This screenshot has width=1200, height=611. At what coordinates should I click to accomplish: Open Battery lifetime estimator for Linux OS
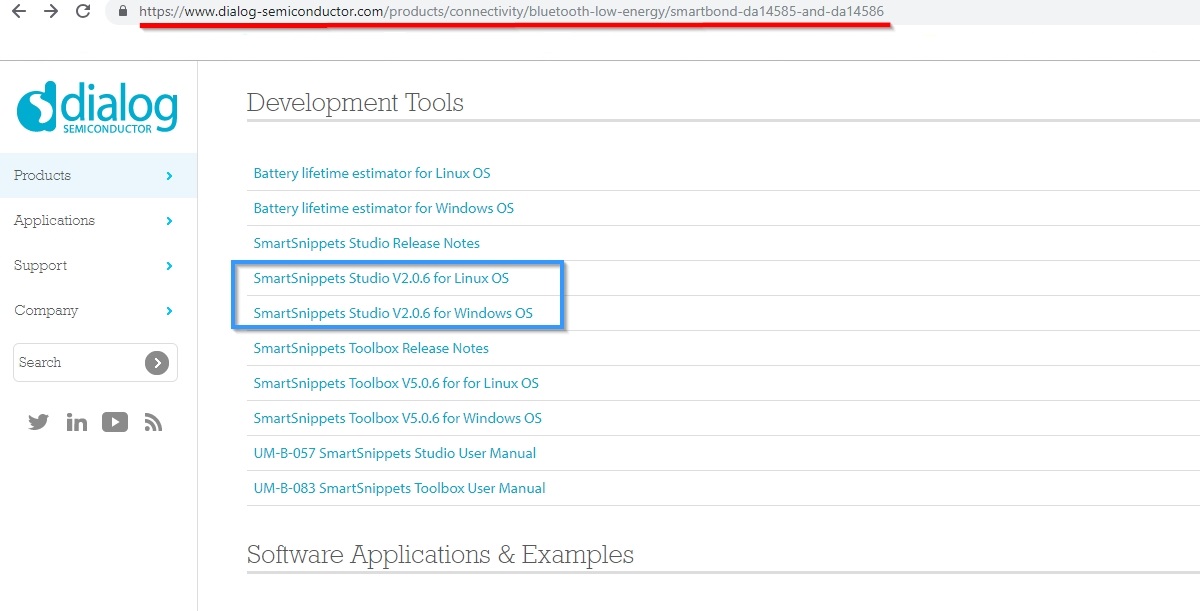(372, 173)
